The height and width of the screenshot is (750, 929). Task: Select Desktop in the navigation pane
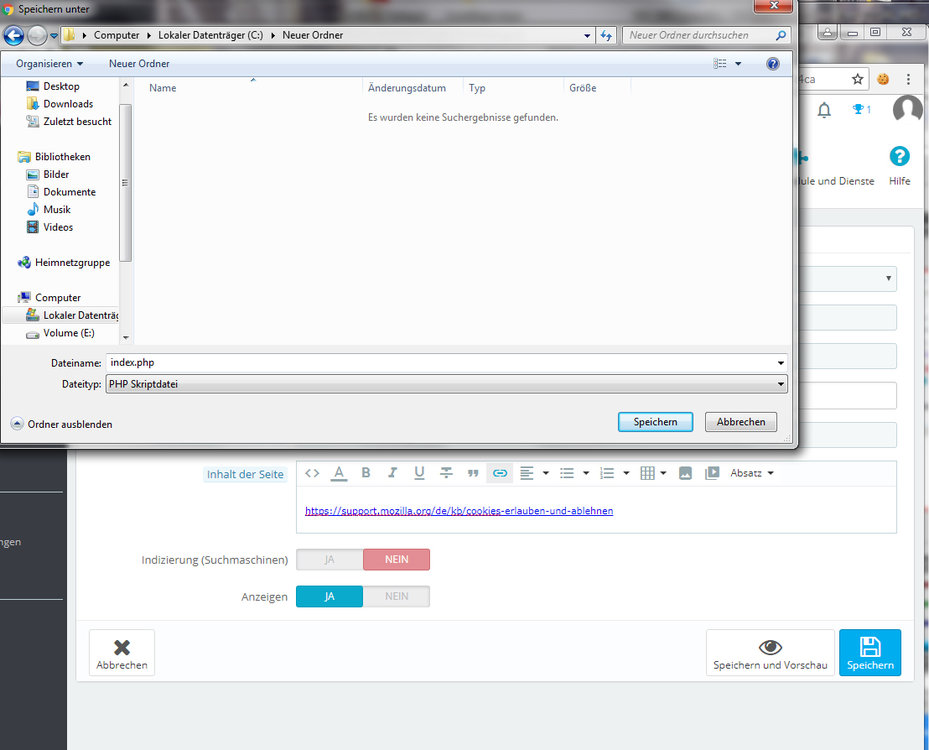[x=61, y=86]
